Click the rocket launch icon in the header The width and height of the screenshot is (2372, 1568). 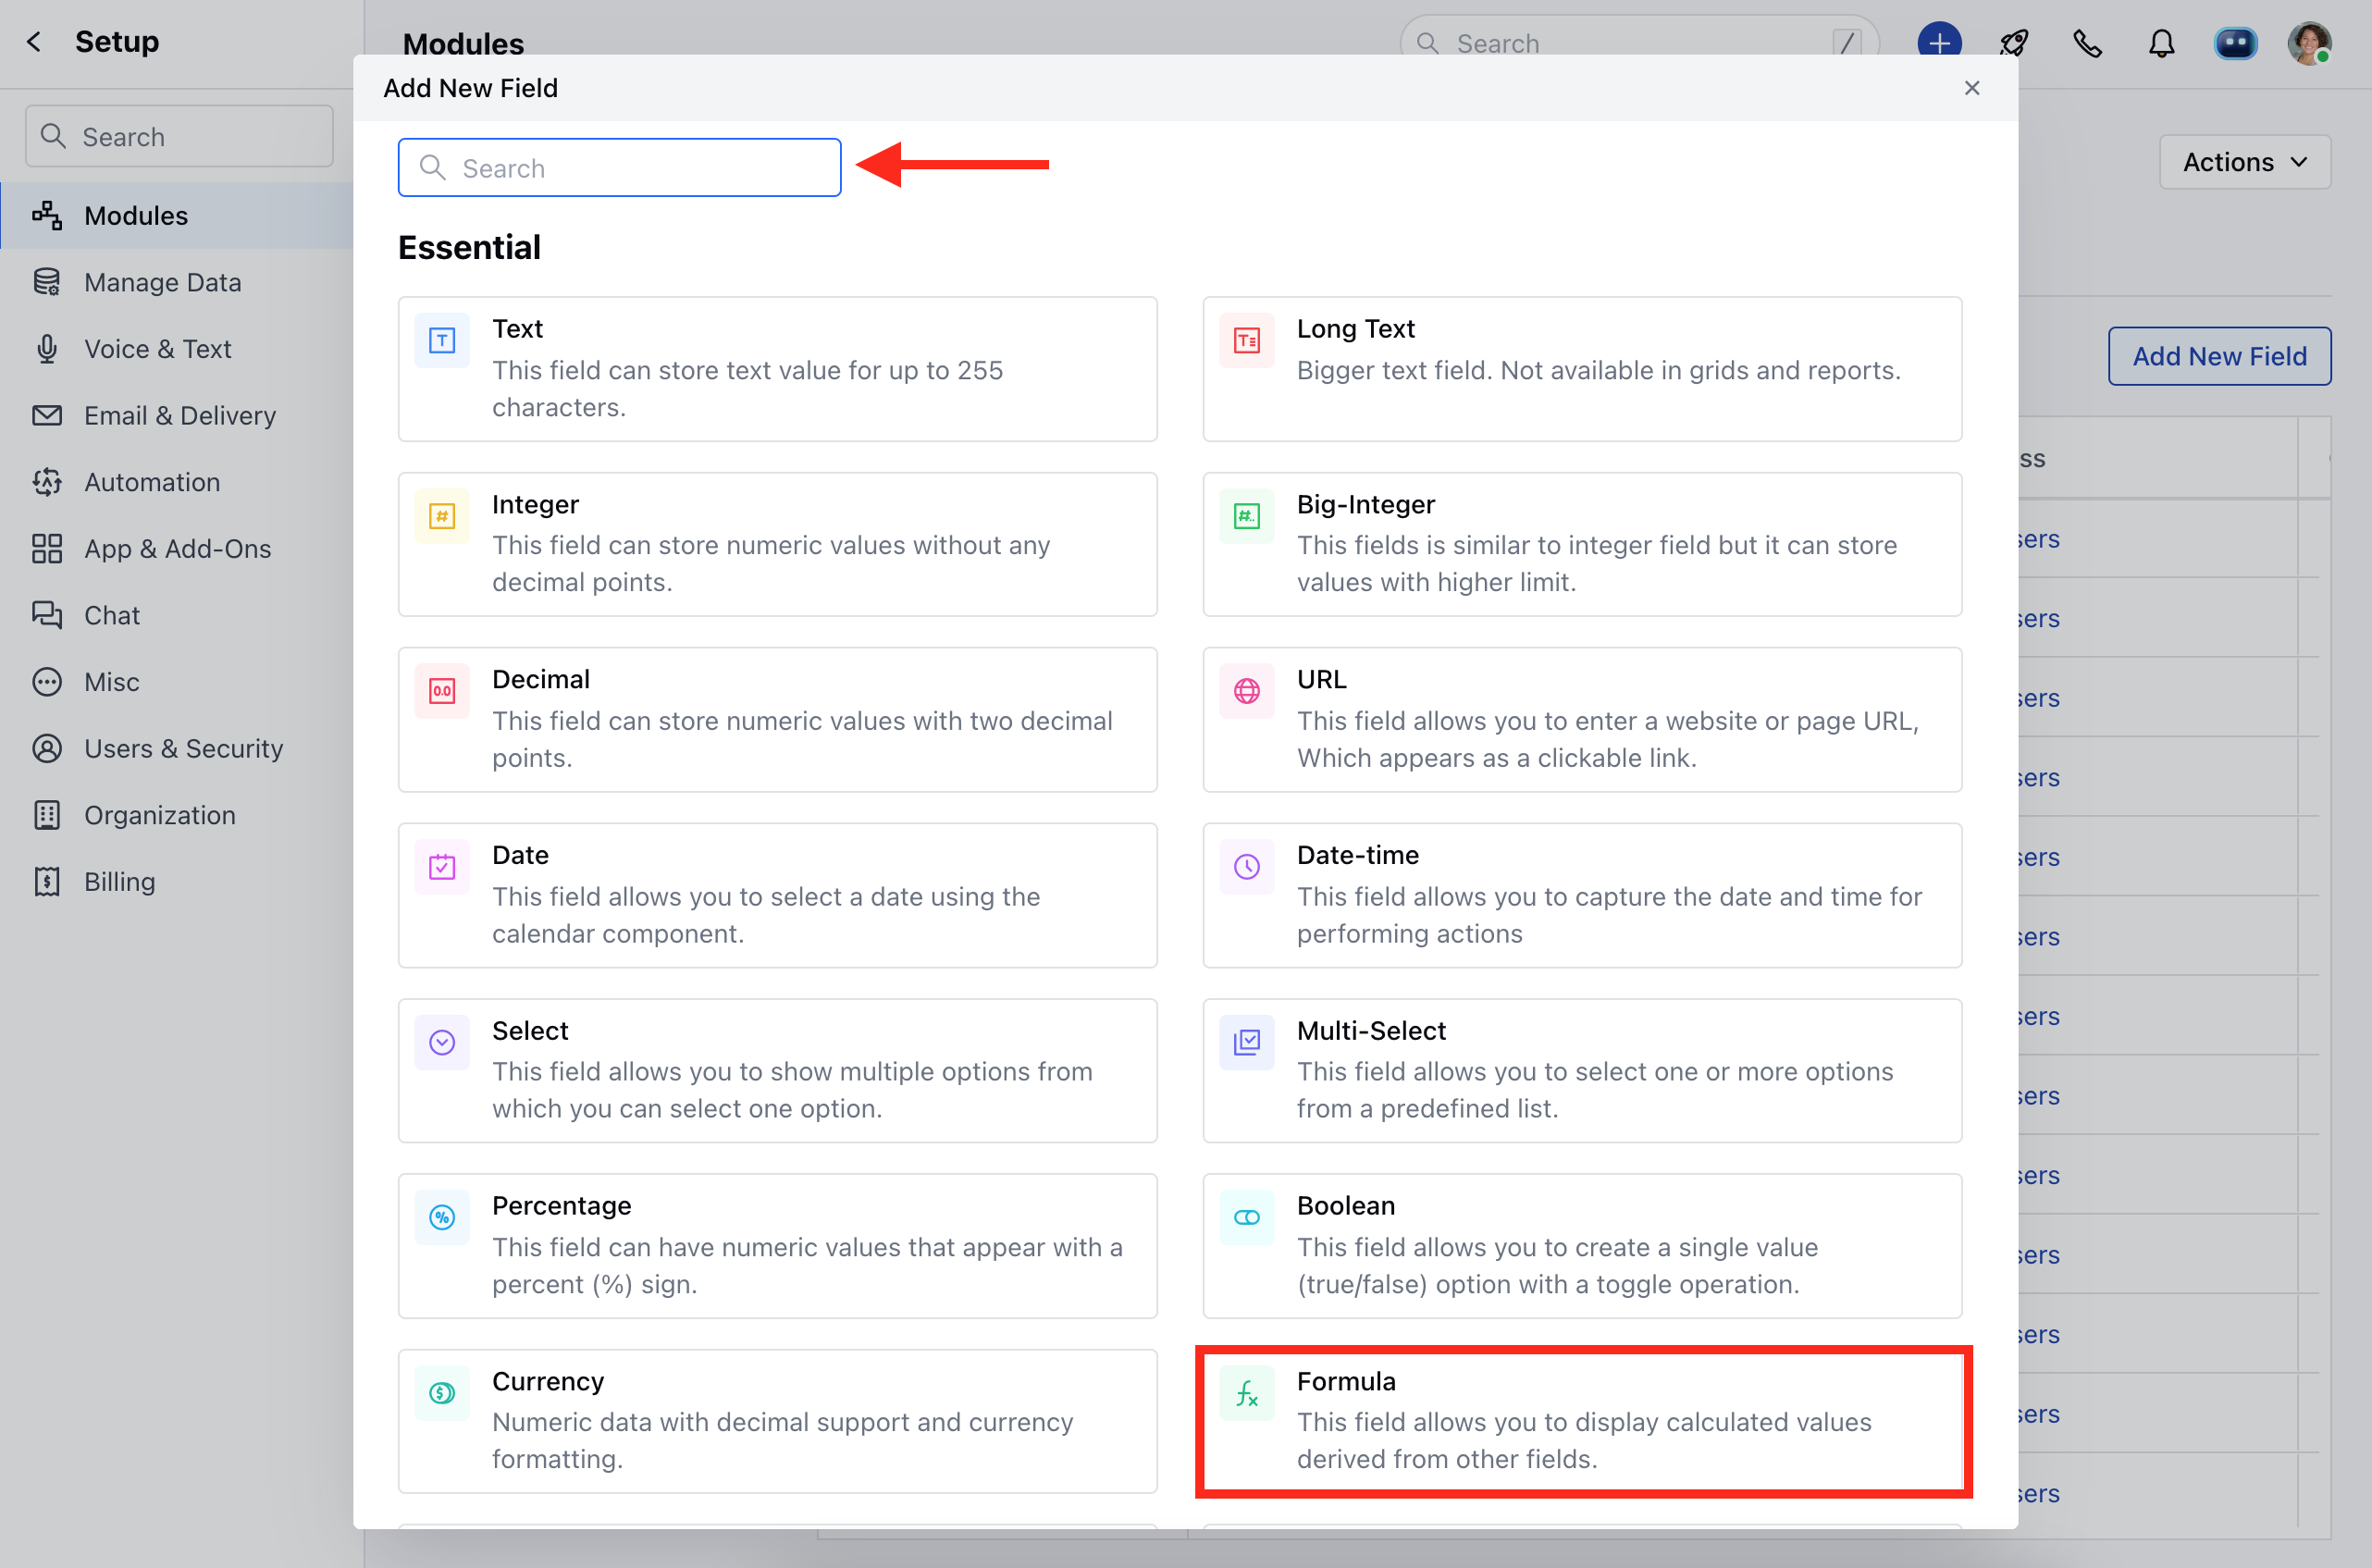tap(2014, 43)
